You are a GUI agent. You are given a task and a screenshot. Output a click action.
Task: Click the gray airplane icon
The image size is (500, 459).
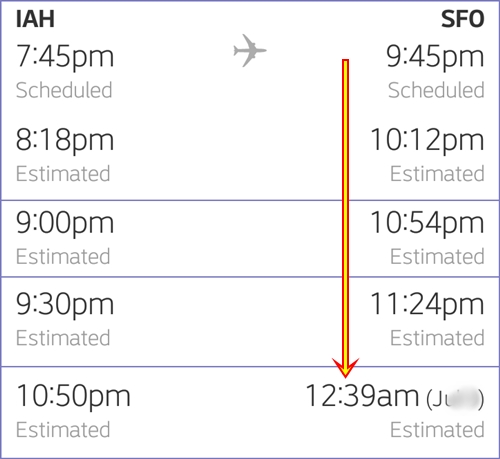pos(250,50)
